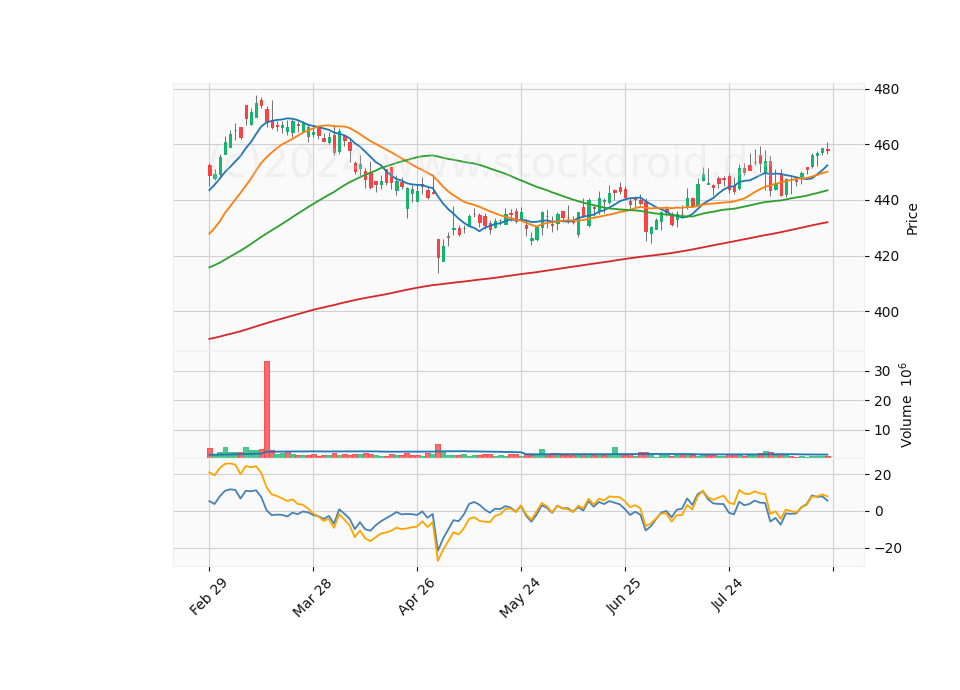Click the red long-term moving average line

(x=520, y=274)
